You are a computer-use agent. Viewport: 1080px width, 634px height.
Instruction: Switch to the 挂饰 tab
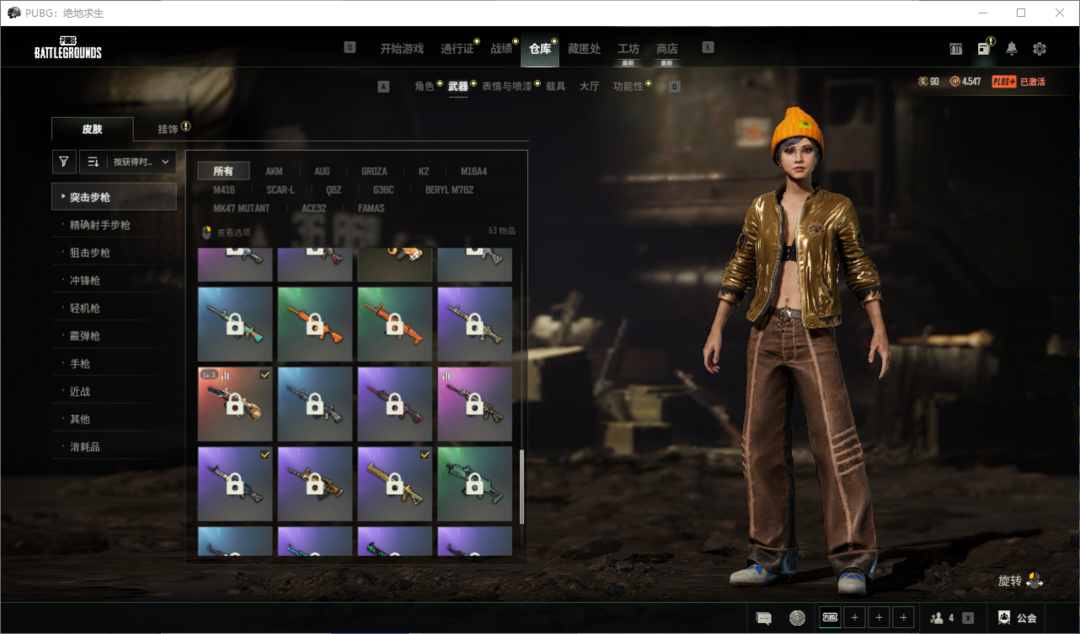(168, 129)
